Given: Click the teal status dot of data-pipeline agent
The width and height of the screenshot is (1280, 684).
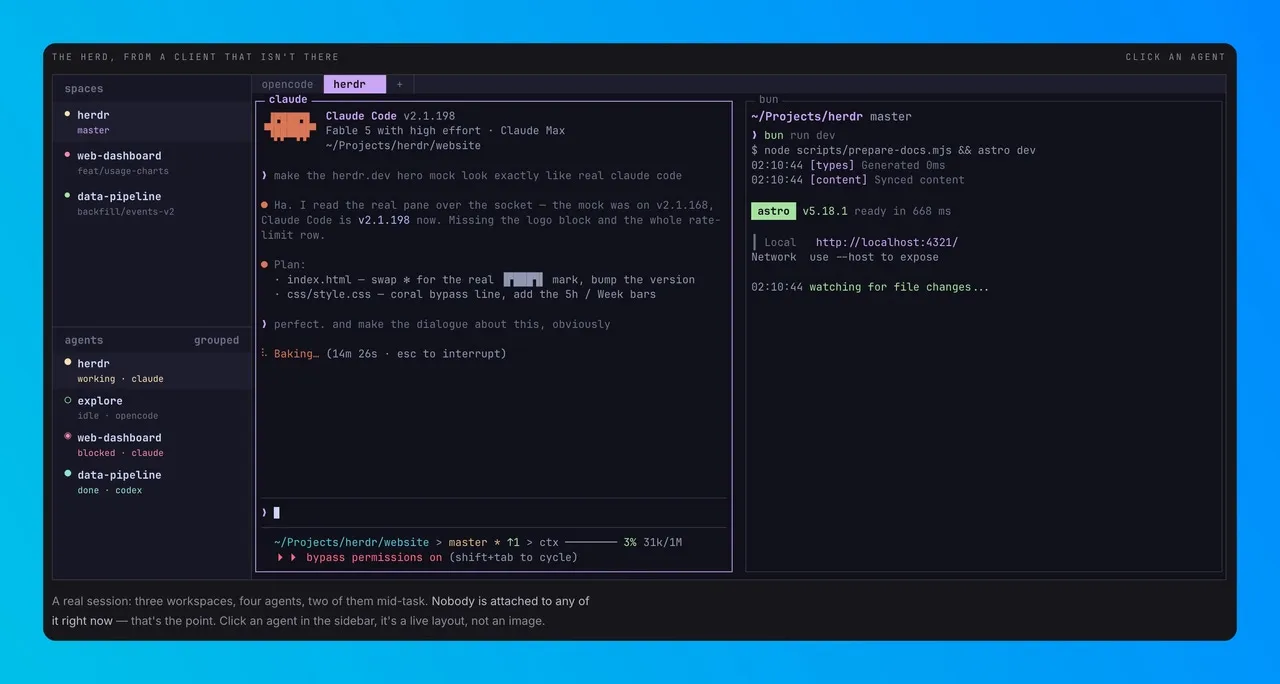Looking at the screenshot, I should tap(68, 474).
